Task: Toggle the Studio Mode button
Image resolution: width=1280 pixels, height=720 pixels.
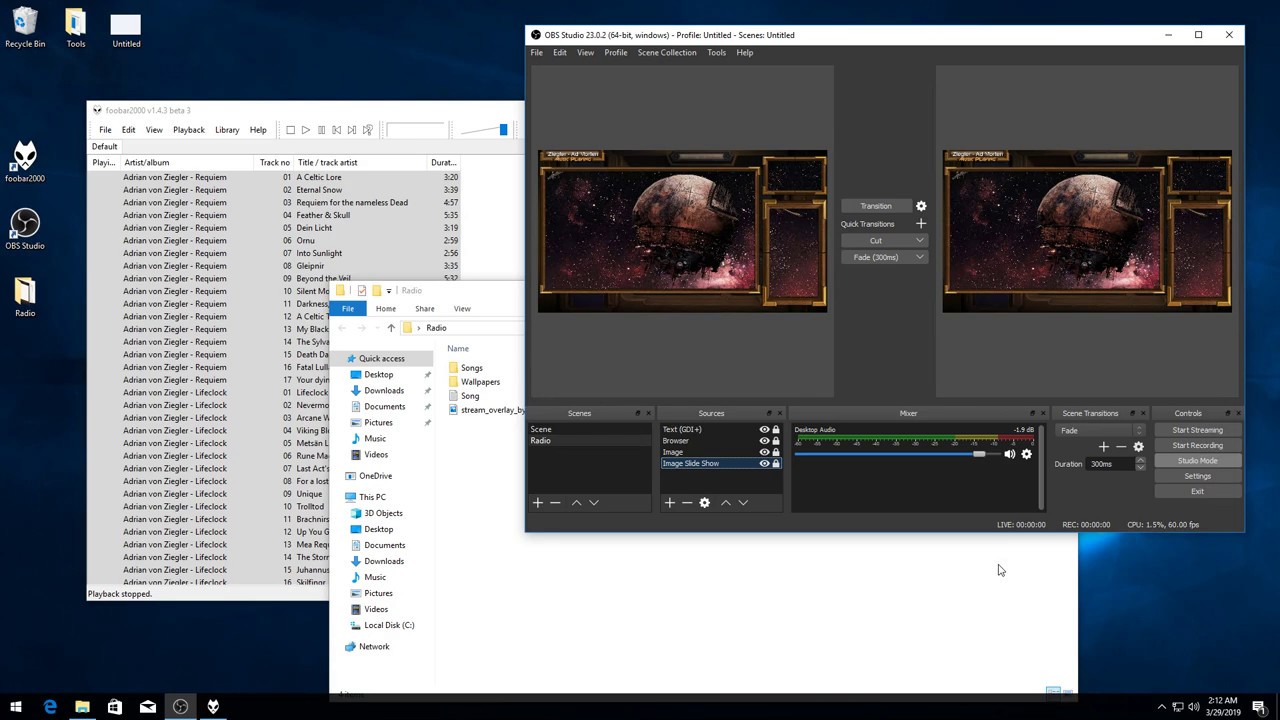Action: coord(1197,461)
